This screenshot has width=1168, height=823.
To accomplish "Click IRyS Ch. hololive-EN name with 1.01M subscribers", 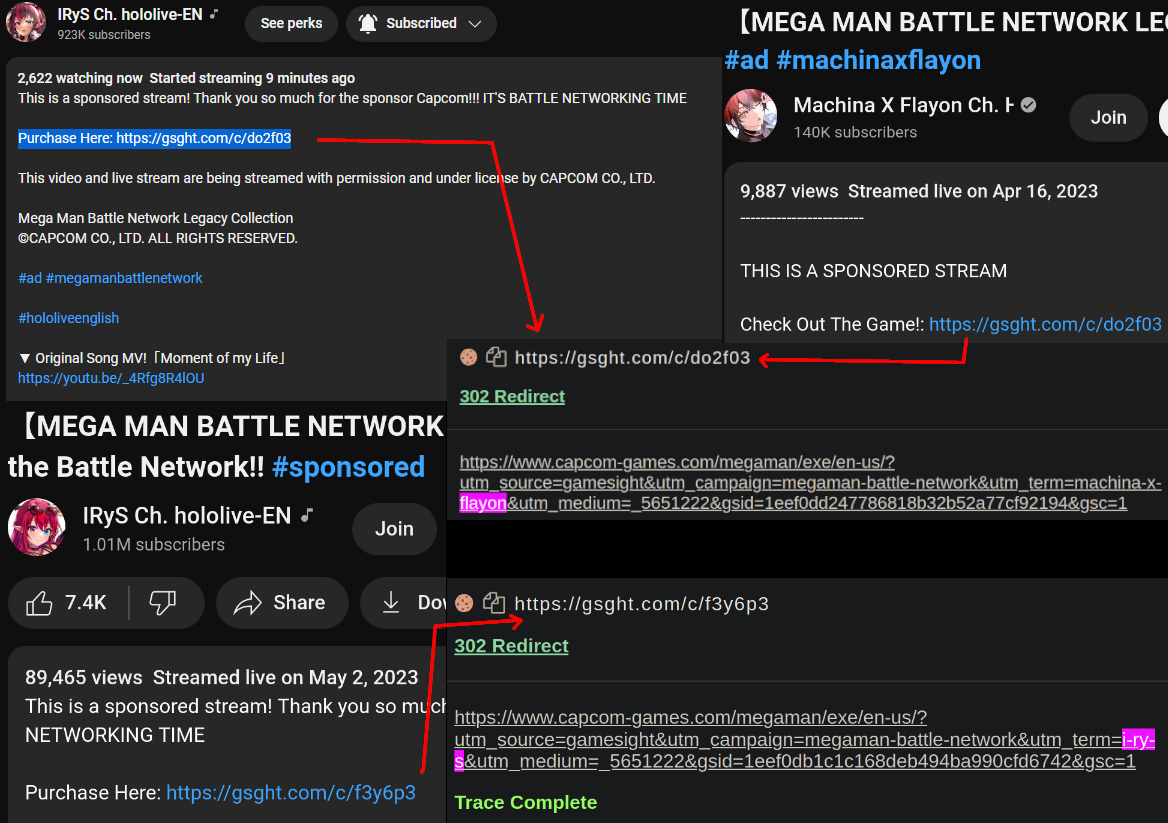I will pyautogui.click(x=186, y=515).
